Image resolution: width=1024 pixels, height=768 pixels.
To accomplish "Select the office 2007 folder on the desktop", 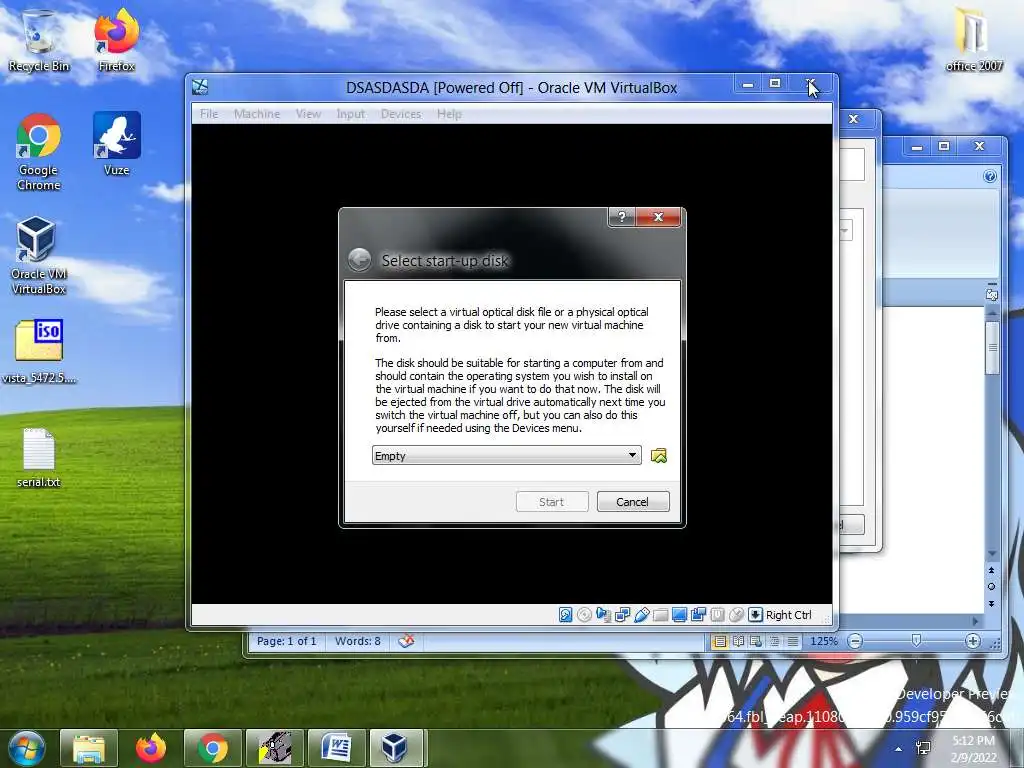I will click(x=974, y=40).
